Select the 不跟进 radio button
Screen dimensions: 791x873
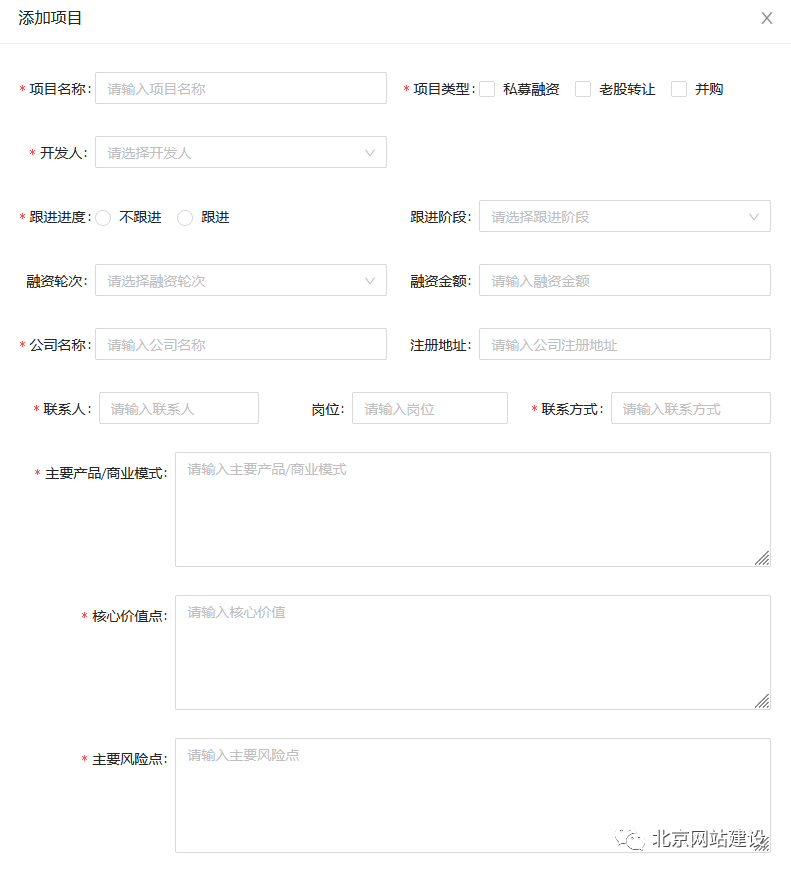point(103,218)
